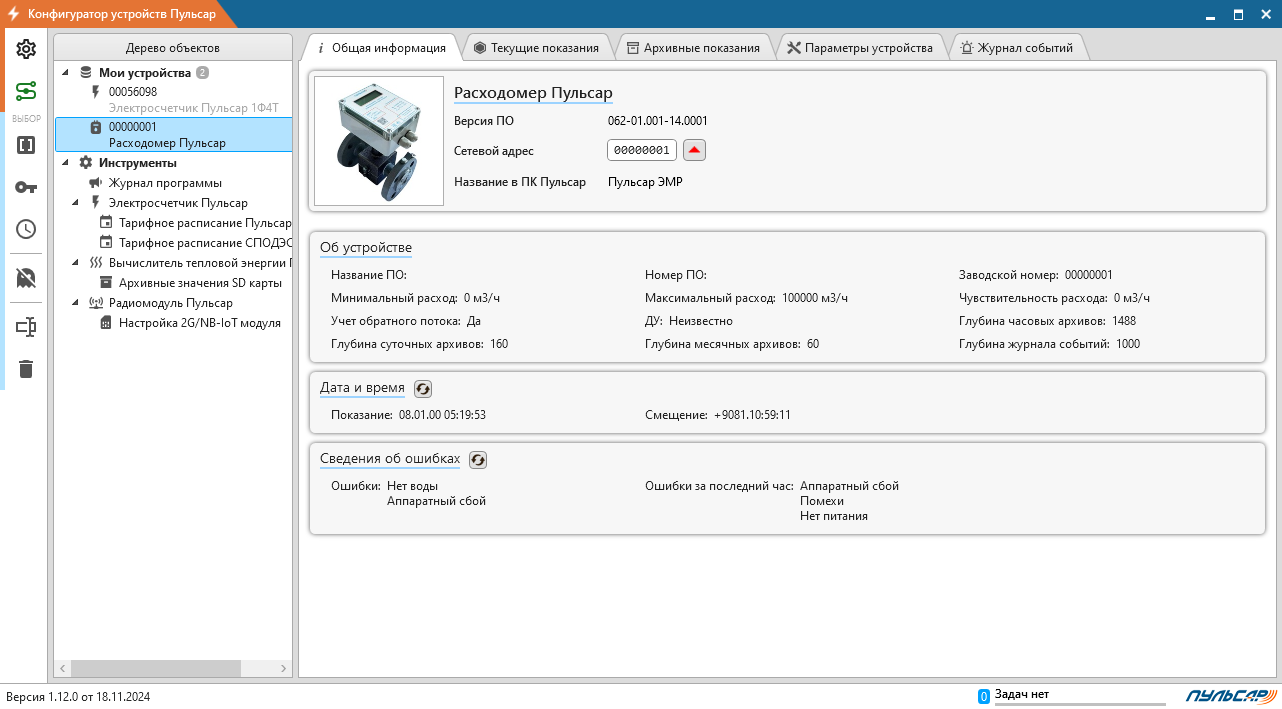
Task: Click antenna icon of Радиомодуль Пульсар
Action: point(96,303)
